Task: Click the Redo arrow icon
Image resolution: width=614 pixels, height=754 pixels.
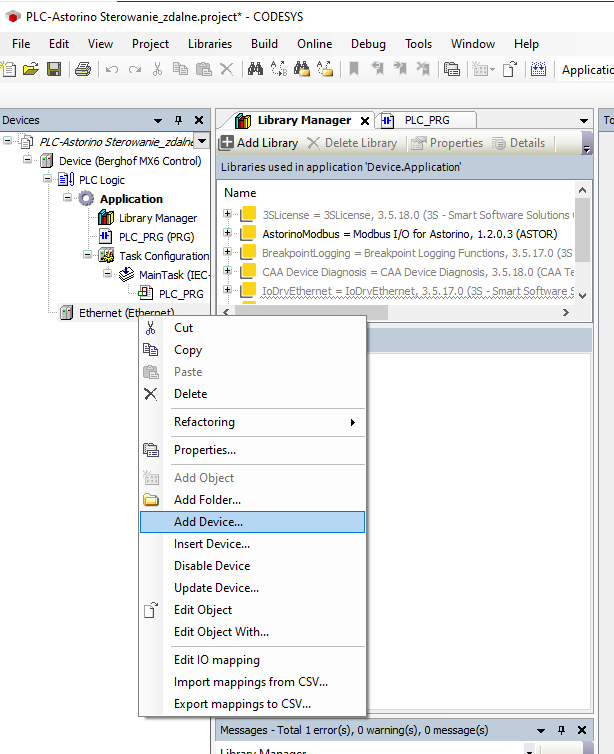Action: click(135, 70)
